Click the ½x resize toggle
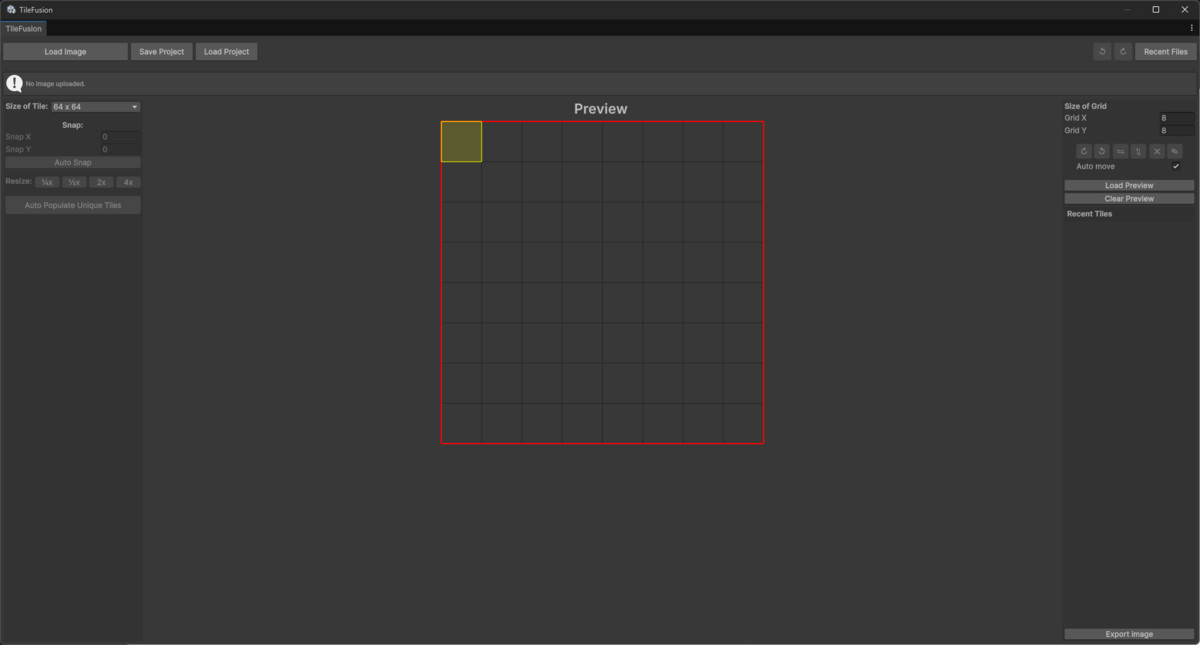Image resolution: width=1200 pixels, height=645 pixels. (73, 182)
